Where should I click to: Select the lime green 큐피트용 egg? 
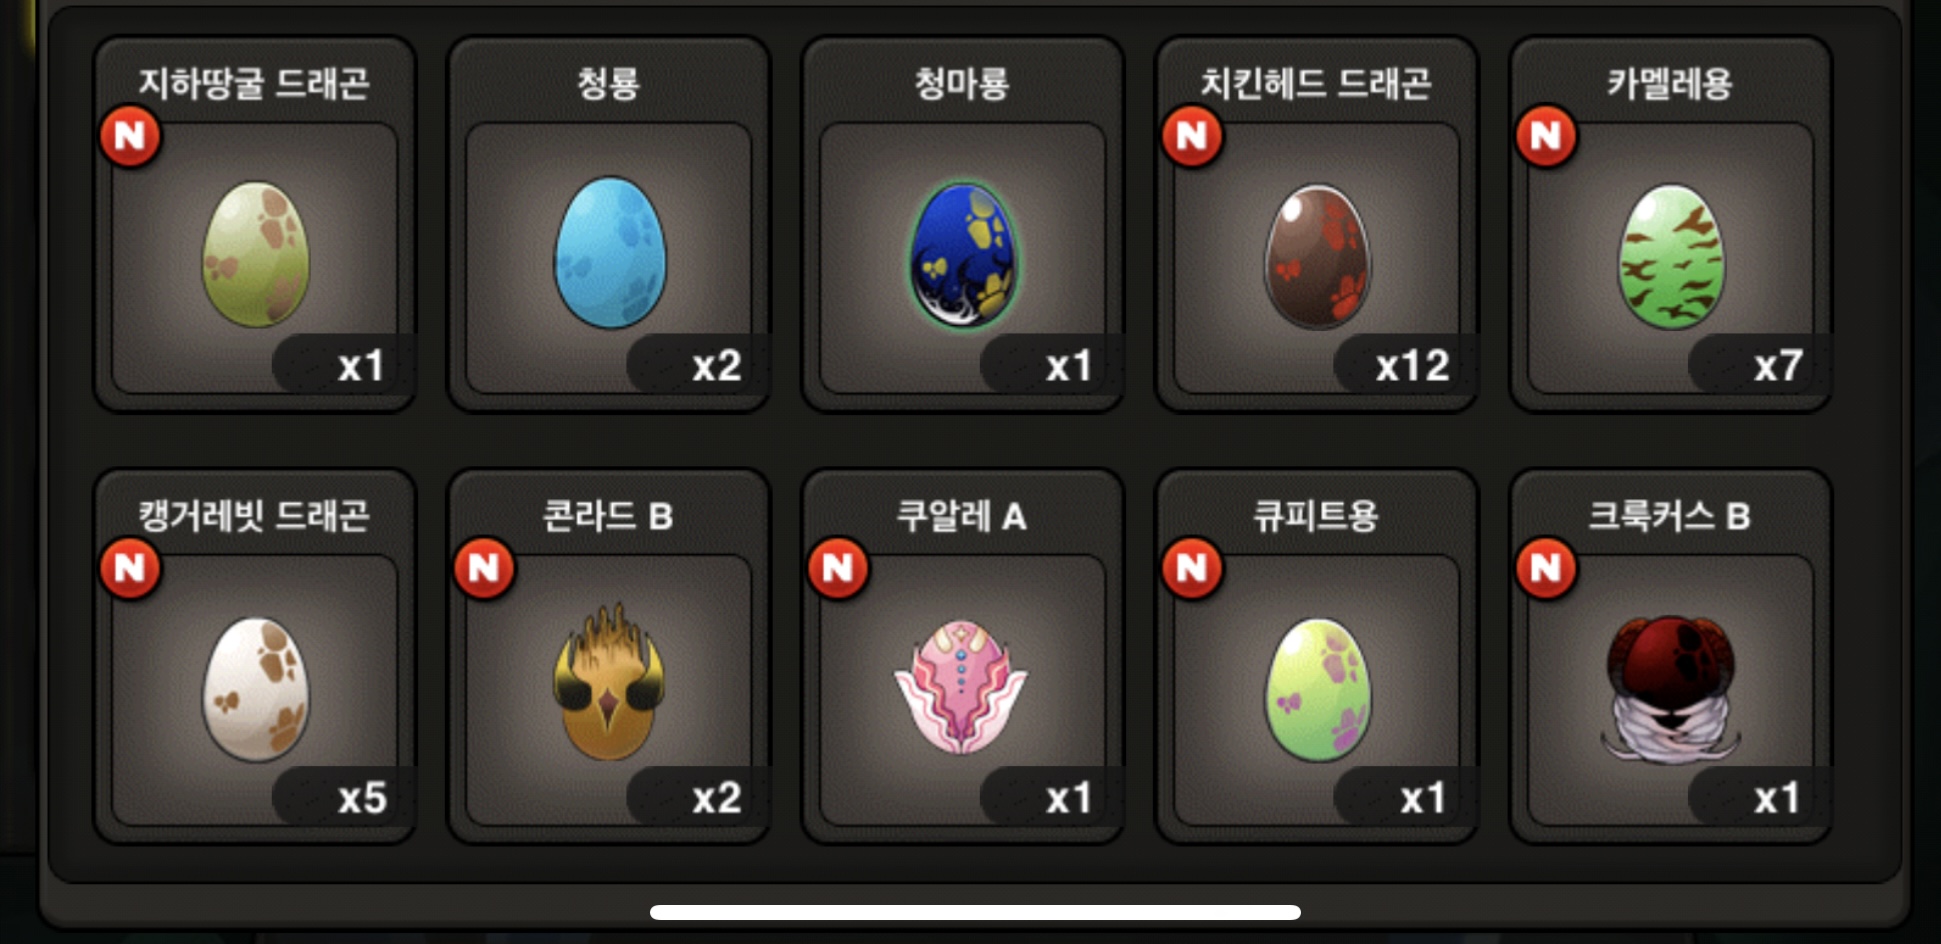coord(1318,690)
